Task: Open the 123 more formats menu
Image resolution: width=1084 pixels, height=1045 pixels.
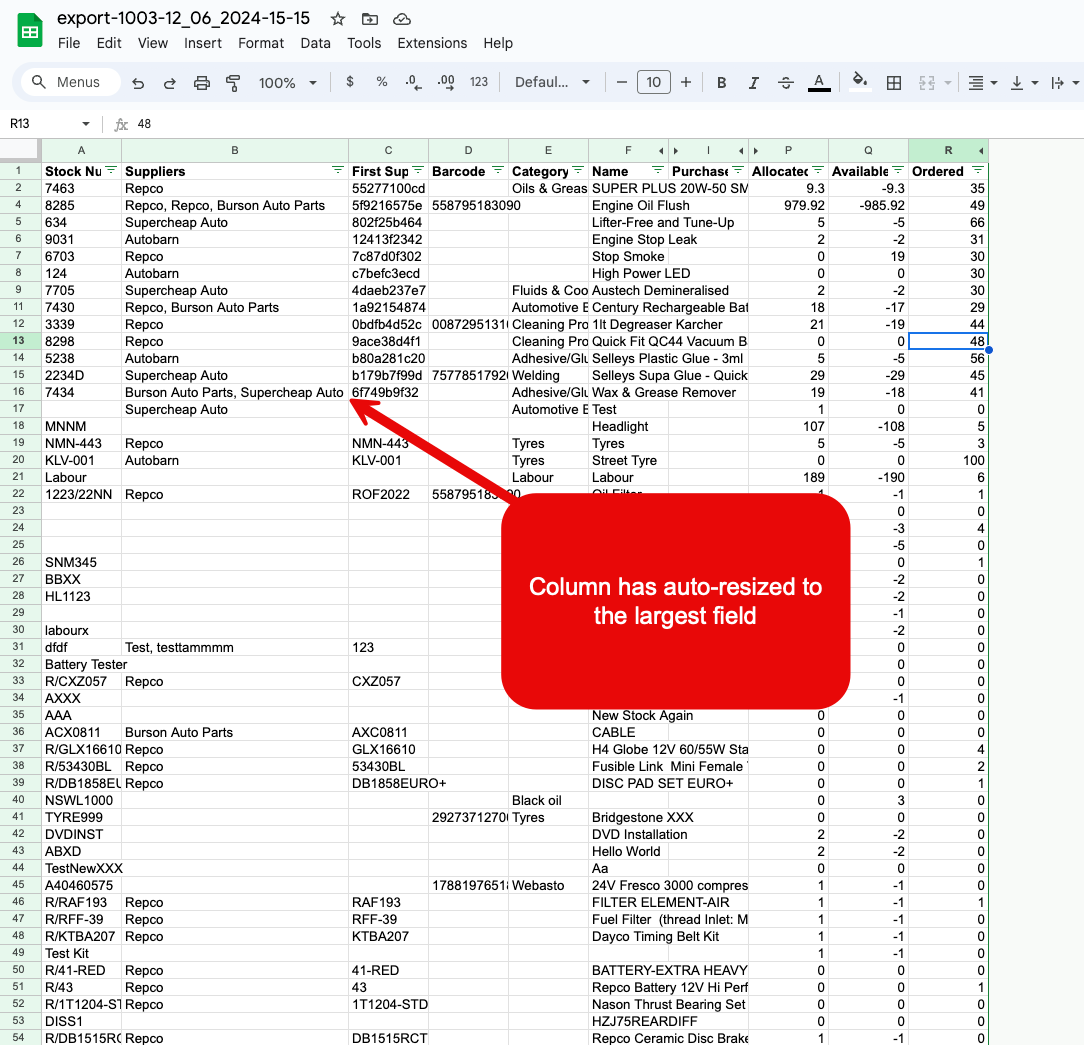Action: click(x=478, y=82)
